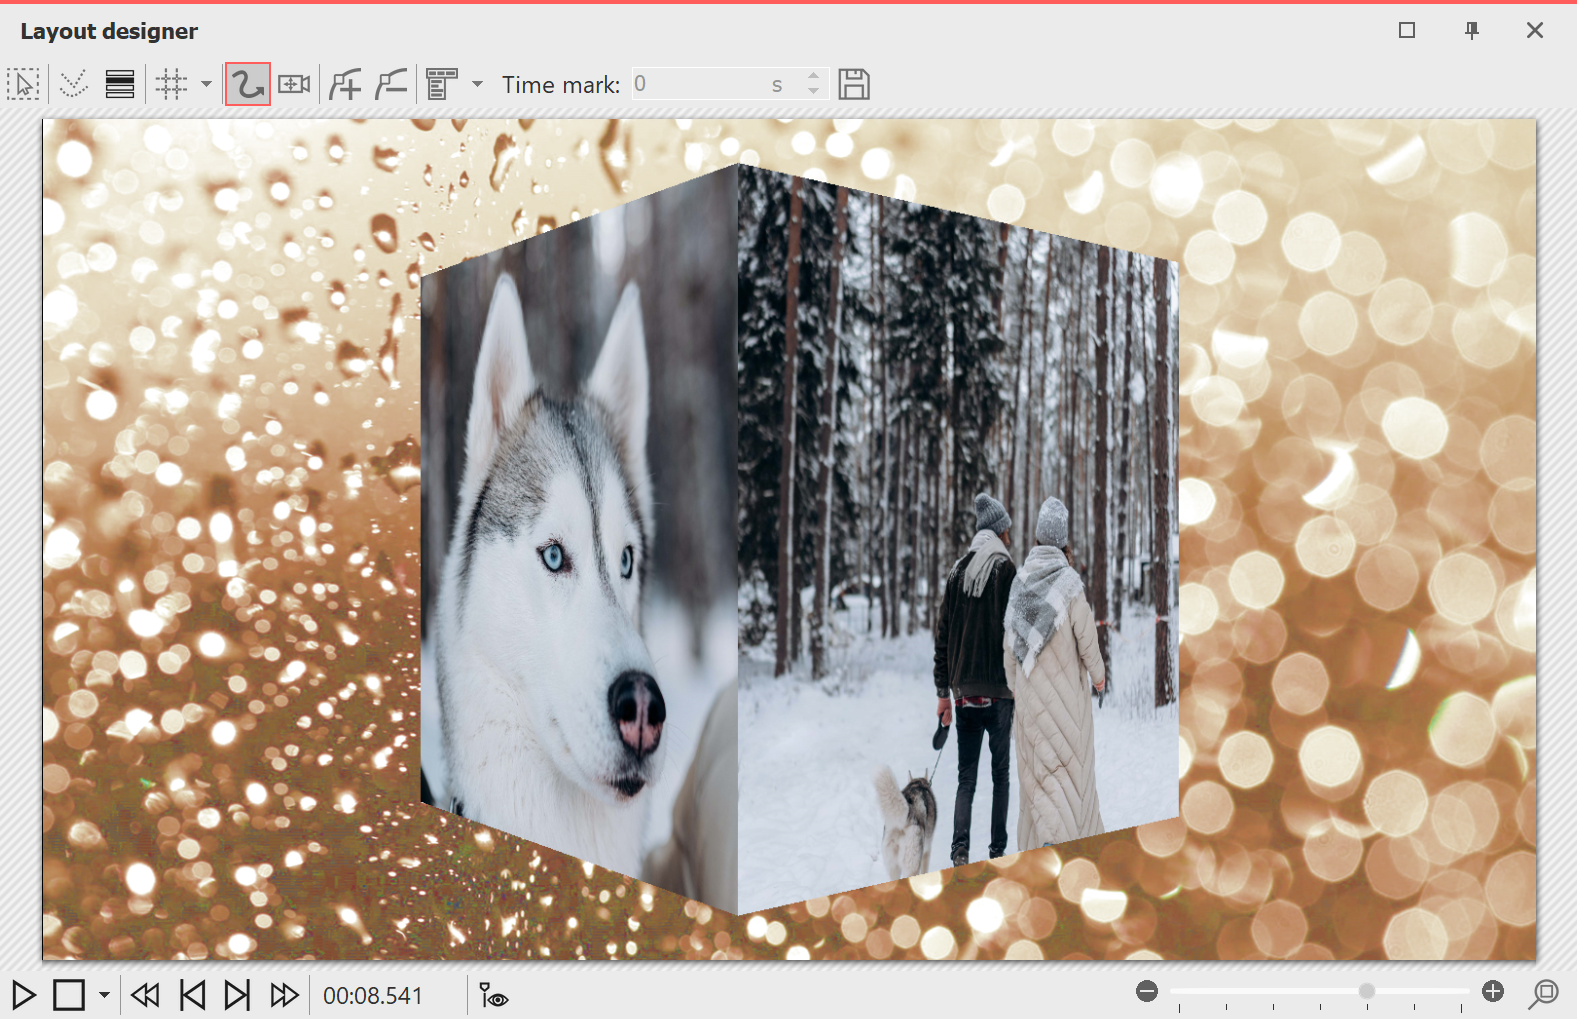Click the striped layer list icon
The image size is (1577, 1019).
click(x=120, y=84)
